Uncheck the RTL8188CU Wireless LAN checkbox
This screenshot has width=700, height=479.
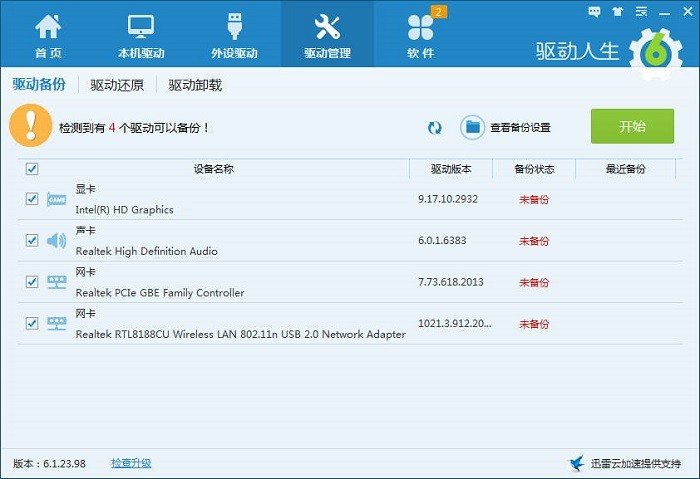click(x=32, y=323)
